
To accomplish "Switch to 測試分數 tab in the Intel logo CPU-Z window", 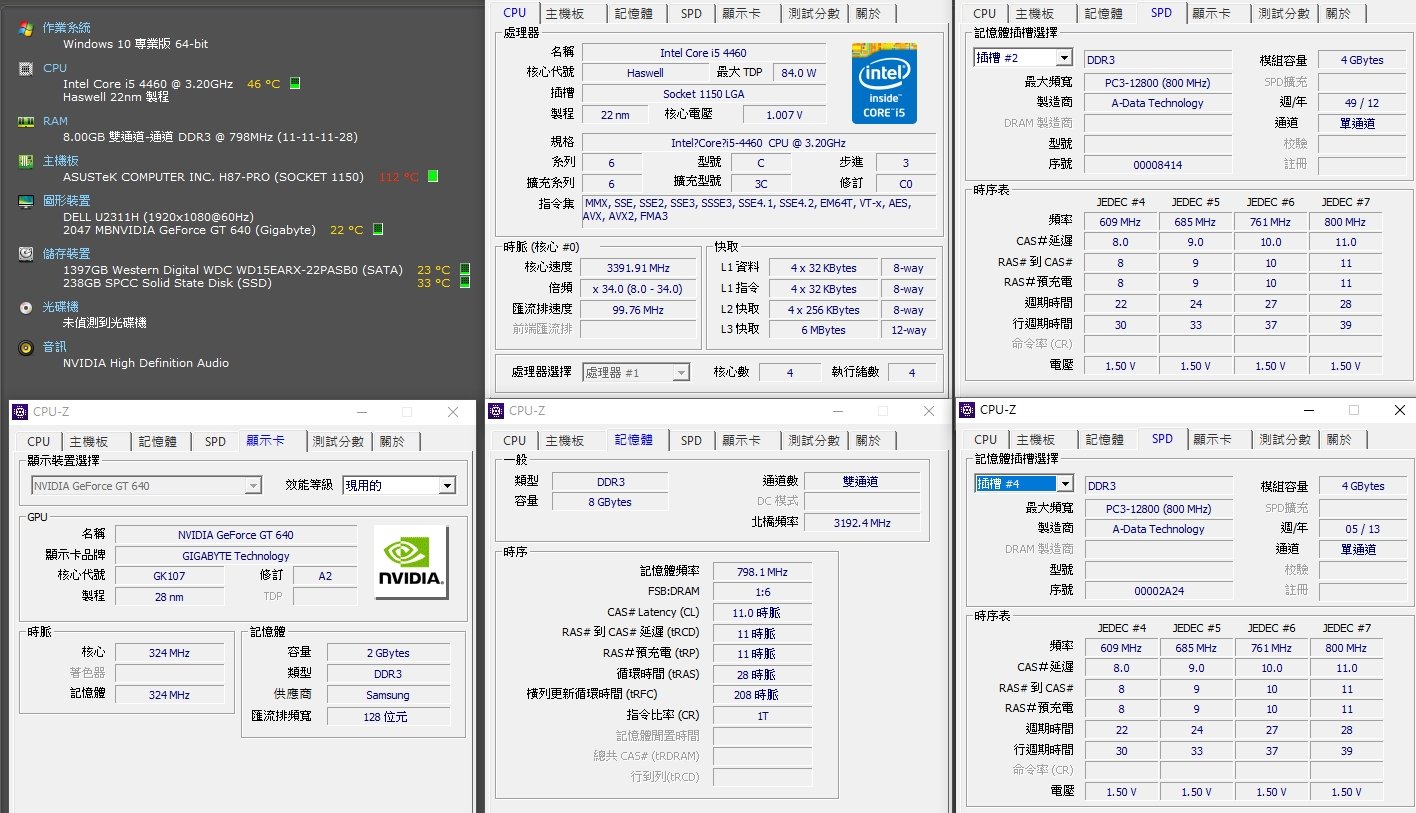I will [x=813, y=14].
